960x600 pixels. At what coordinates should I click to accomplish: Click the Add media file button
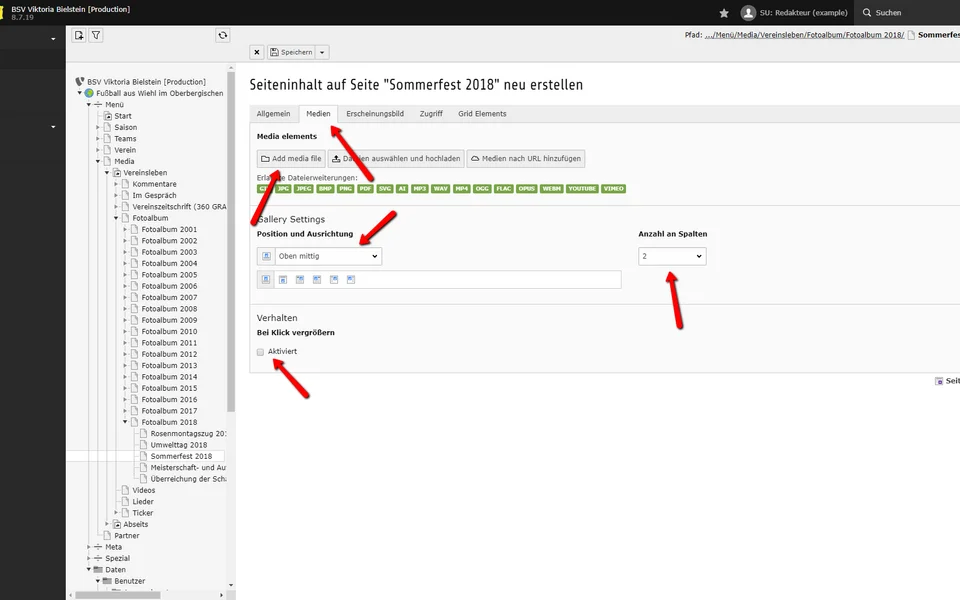pos(290,158)
